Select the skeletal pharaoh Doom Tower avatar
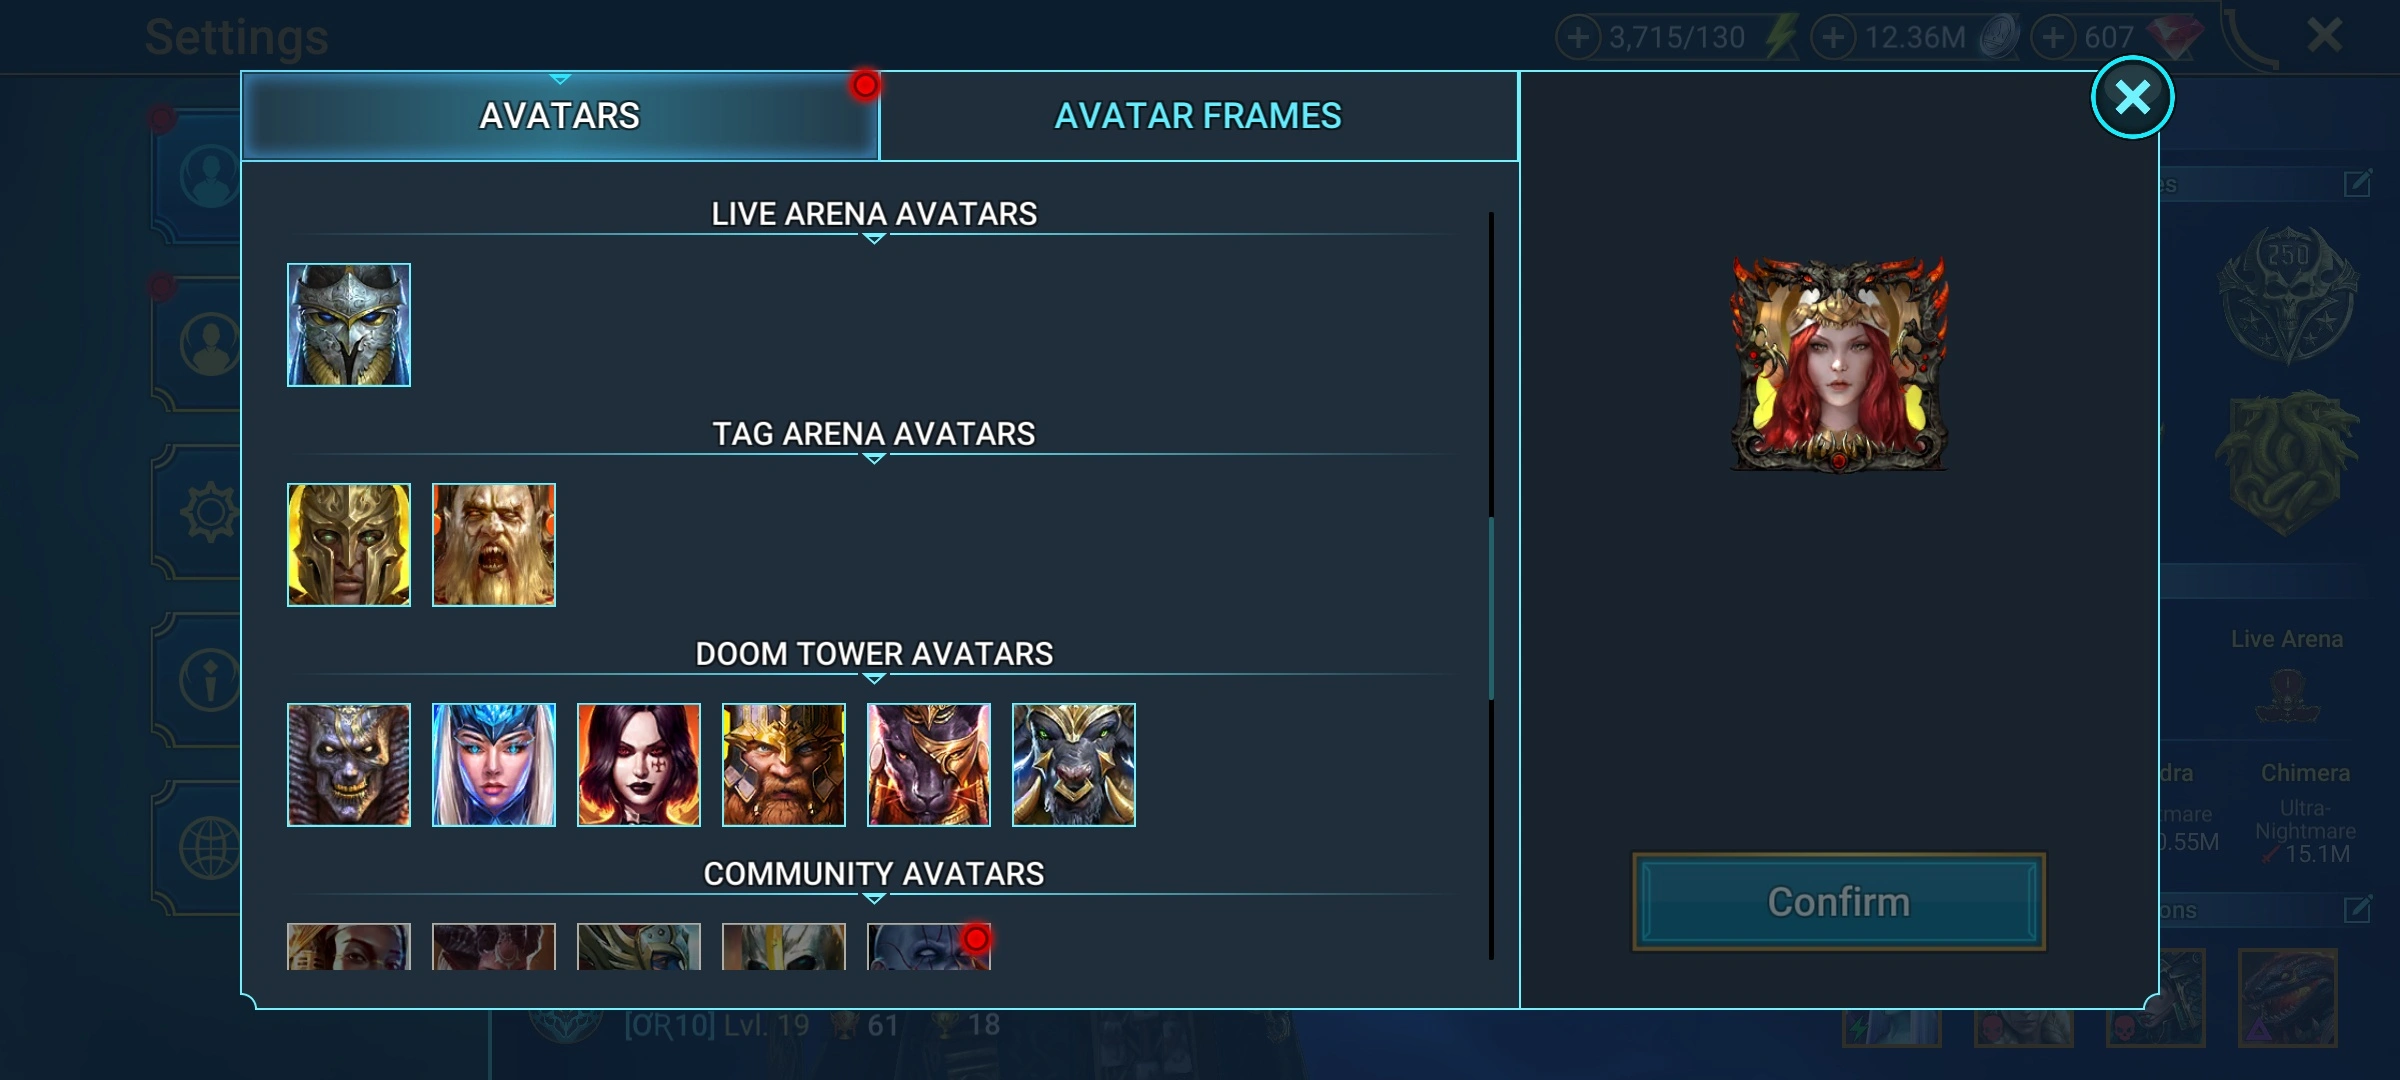 click(349, 765)
